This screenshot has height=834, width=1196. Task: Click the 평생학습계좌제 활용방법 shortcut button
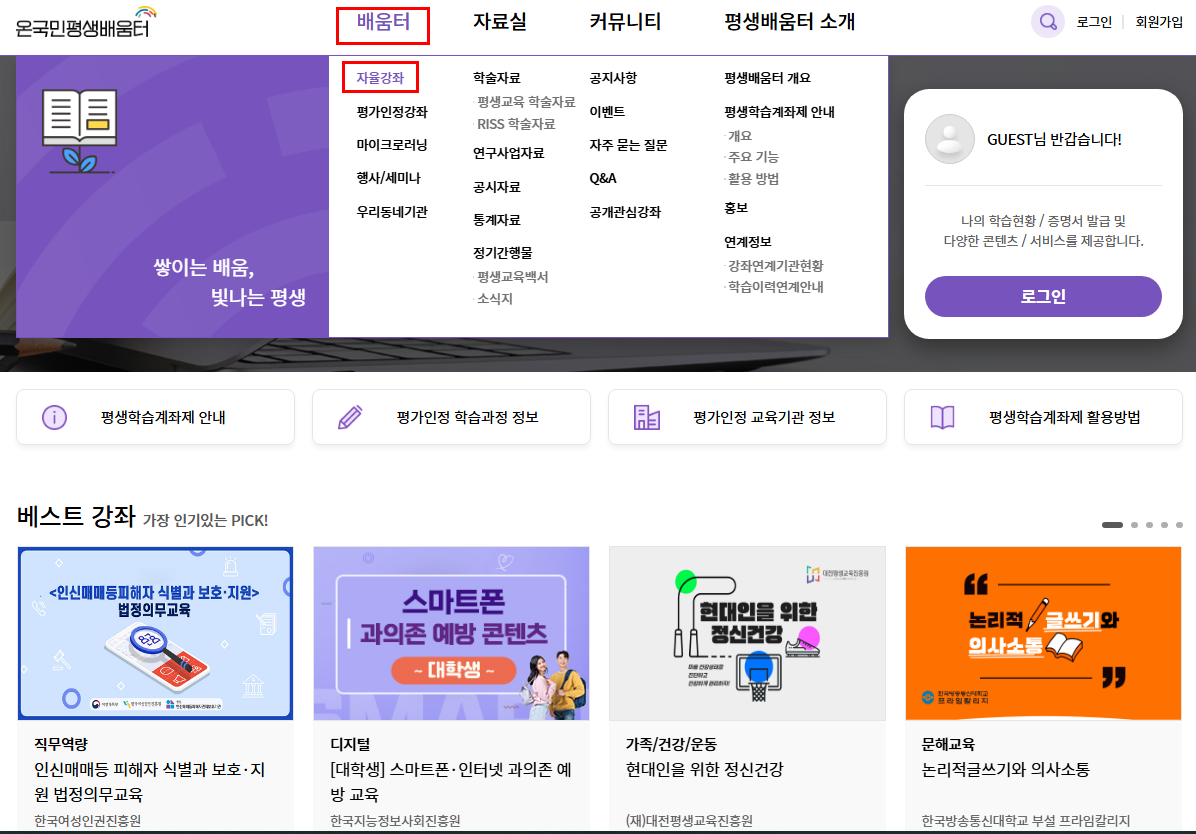pos(1043,417)
